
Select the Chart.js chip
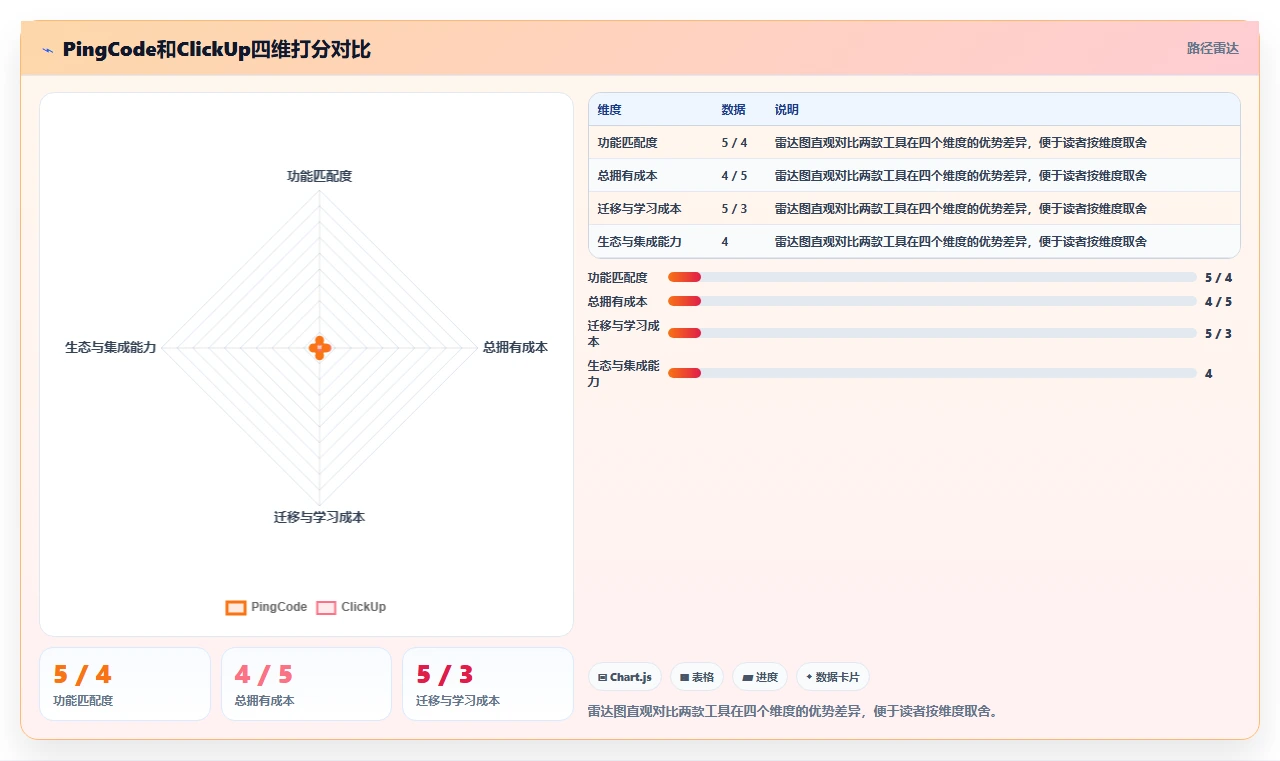624,677
